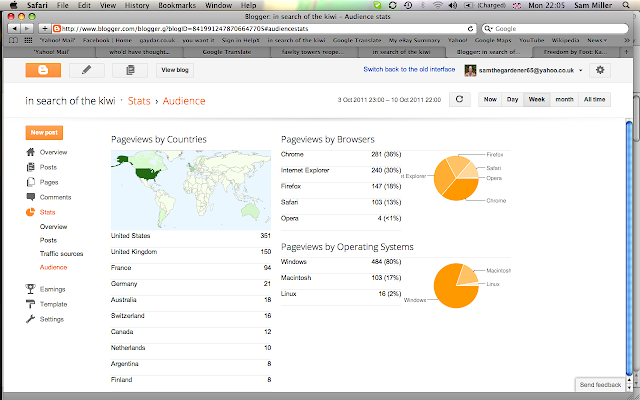640x400 pixels.
Task: Click the stats refresh icon button
Action: tap(460, 99)
